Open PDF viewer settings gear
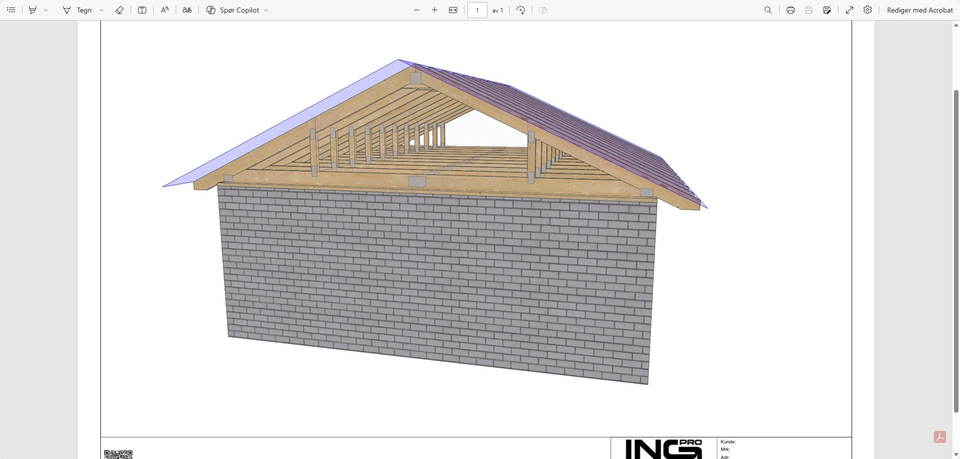Viewport: 960px width, 459px height. pyautogui.click(x=868, y=10)
